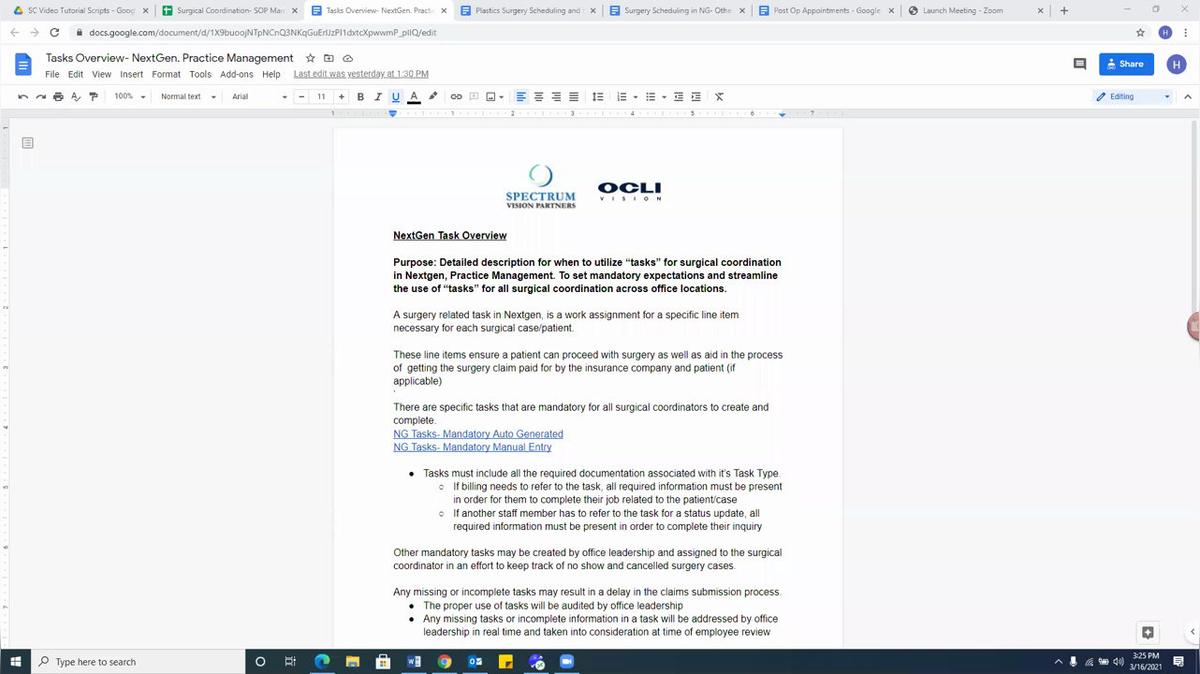This screenshot has height=674, width=1200.
Task: Click the Share button
Action: [x=1124, y=63]
